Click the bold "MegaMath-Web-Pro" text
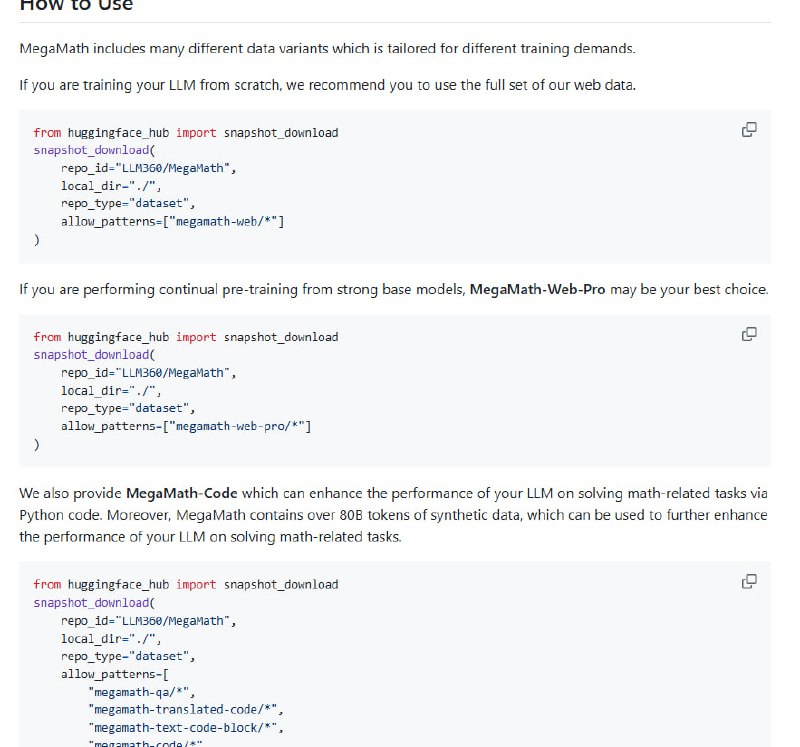The width and height of the screenshot is (800, 747). 537,290
